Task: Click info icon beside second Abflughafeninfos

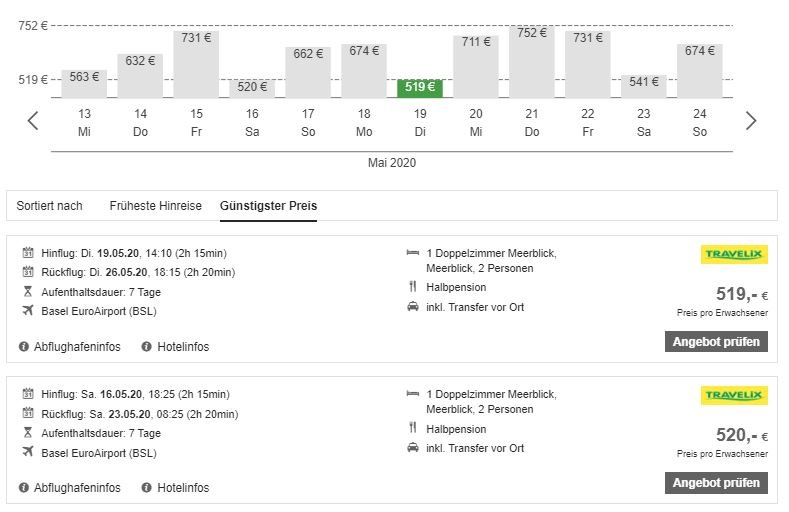Action: (x=24, y=488)
